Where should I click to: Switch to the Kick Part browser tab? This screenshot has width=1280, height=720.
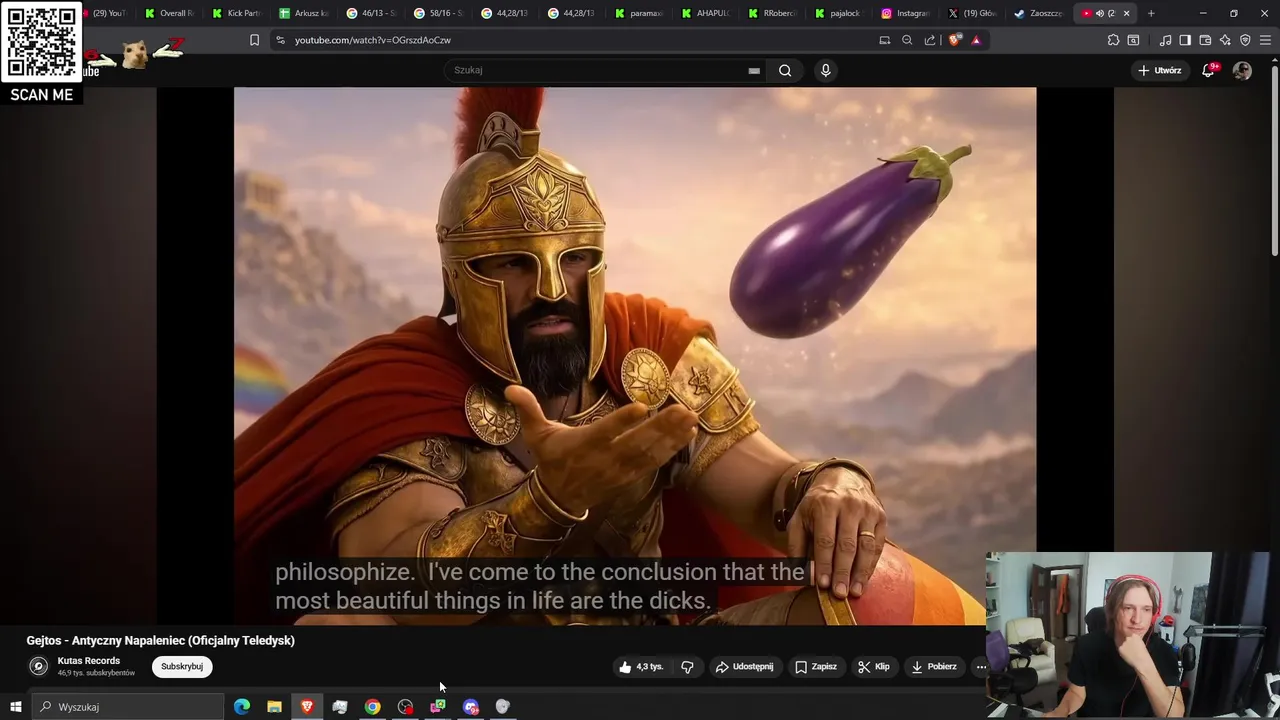236,13
